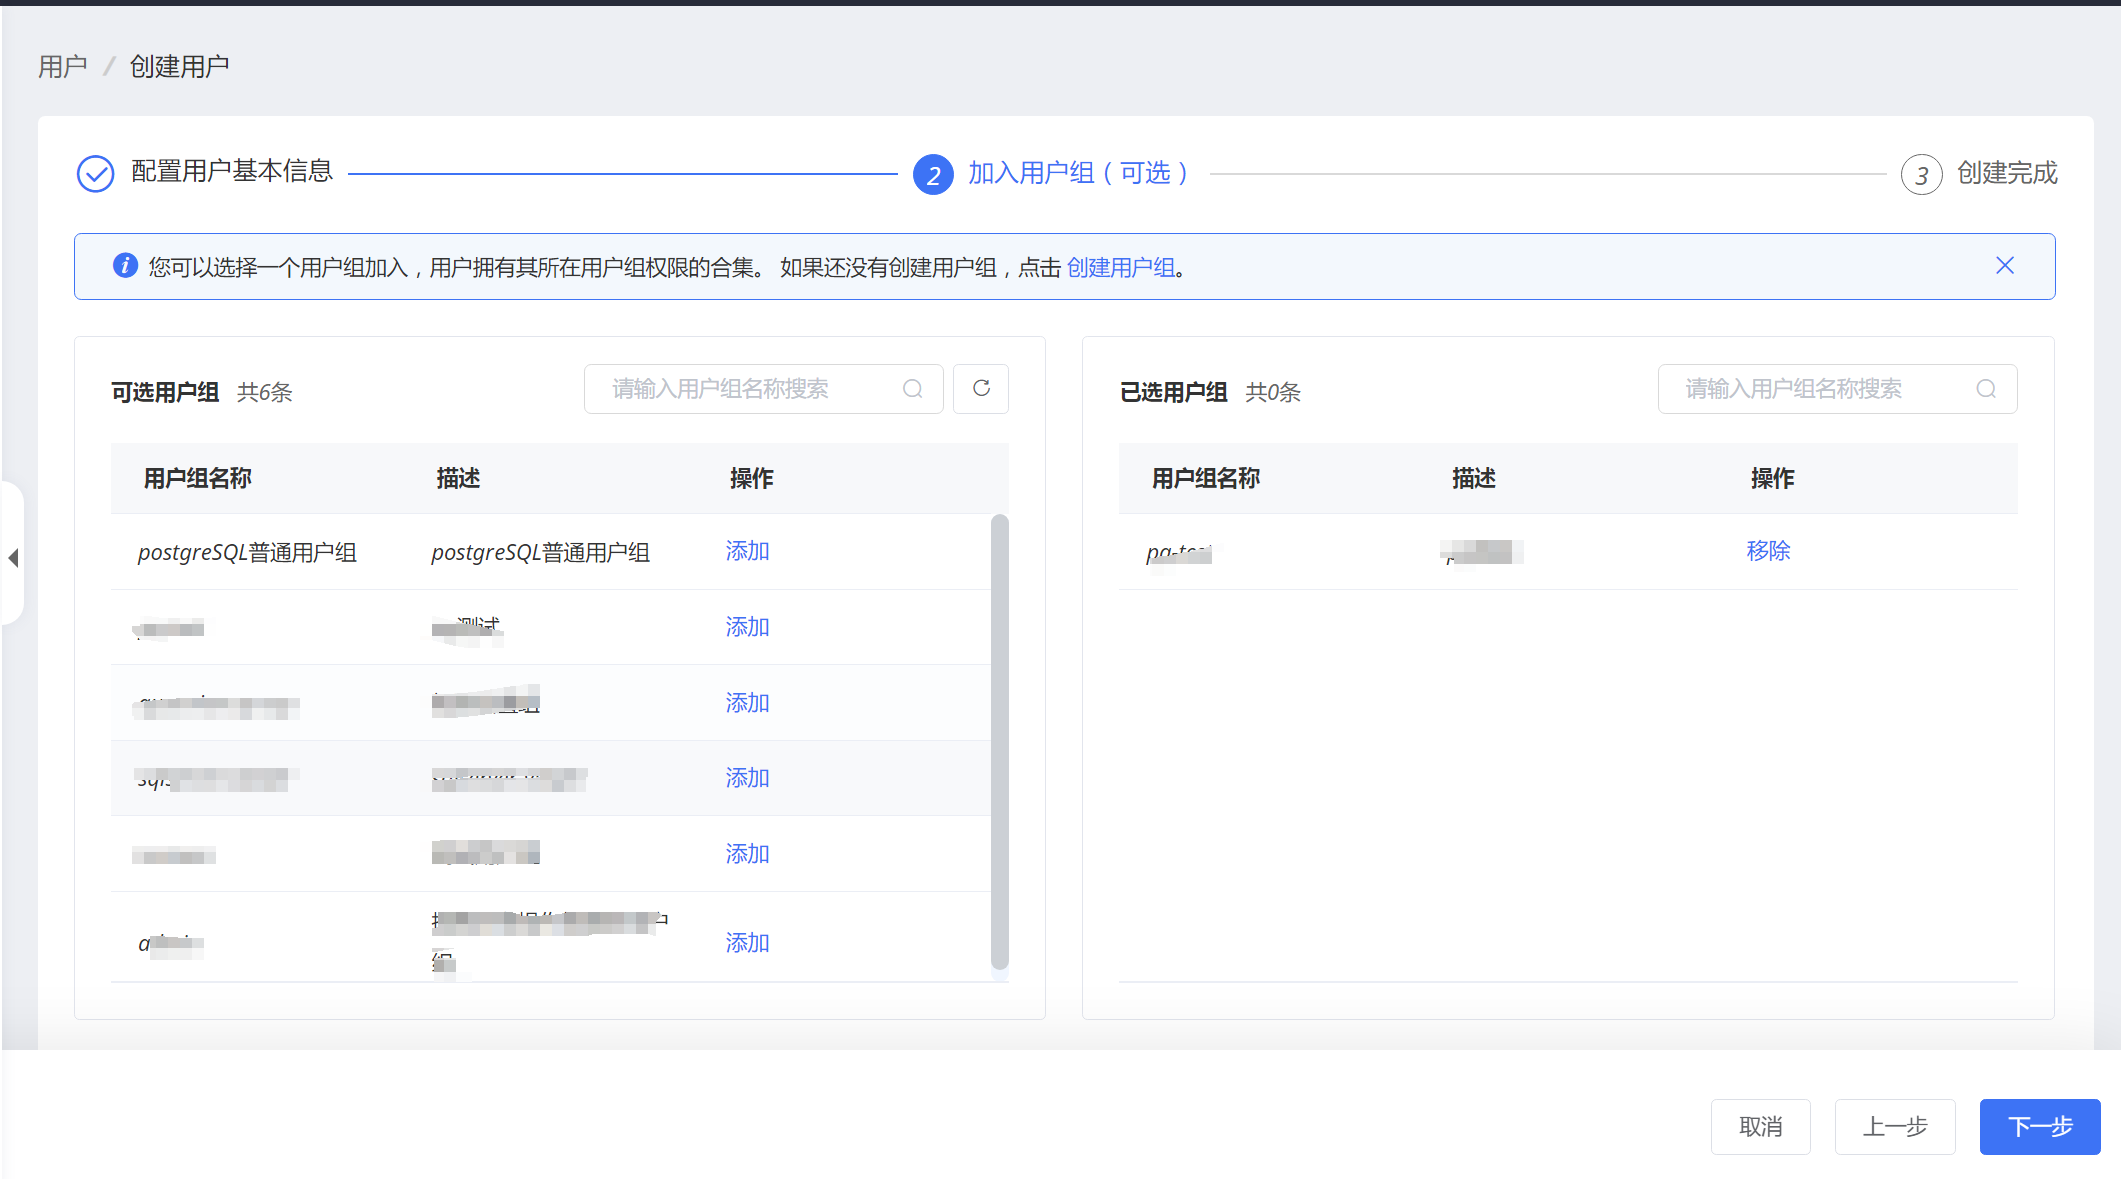Viewport: 2121px width, 1179px height.
Task: Click 描述 header in selected groups table
Action: pos(1474,479)
